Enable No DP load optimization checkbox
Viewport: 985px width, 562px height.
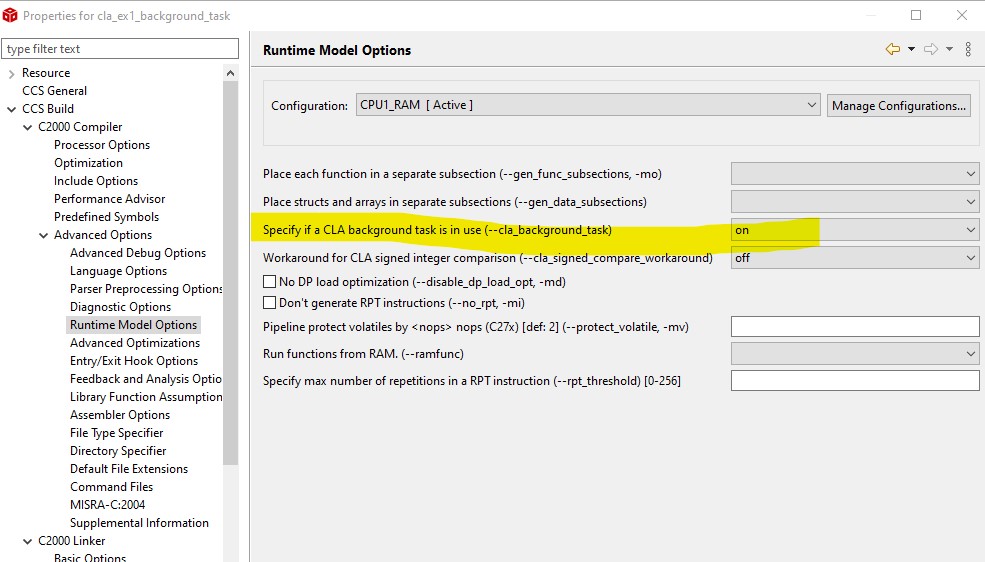269,282
